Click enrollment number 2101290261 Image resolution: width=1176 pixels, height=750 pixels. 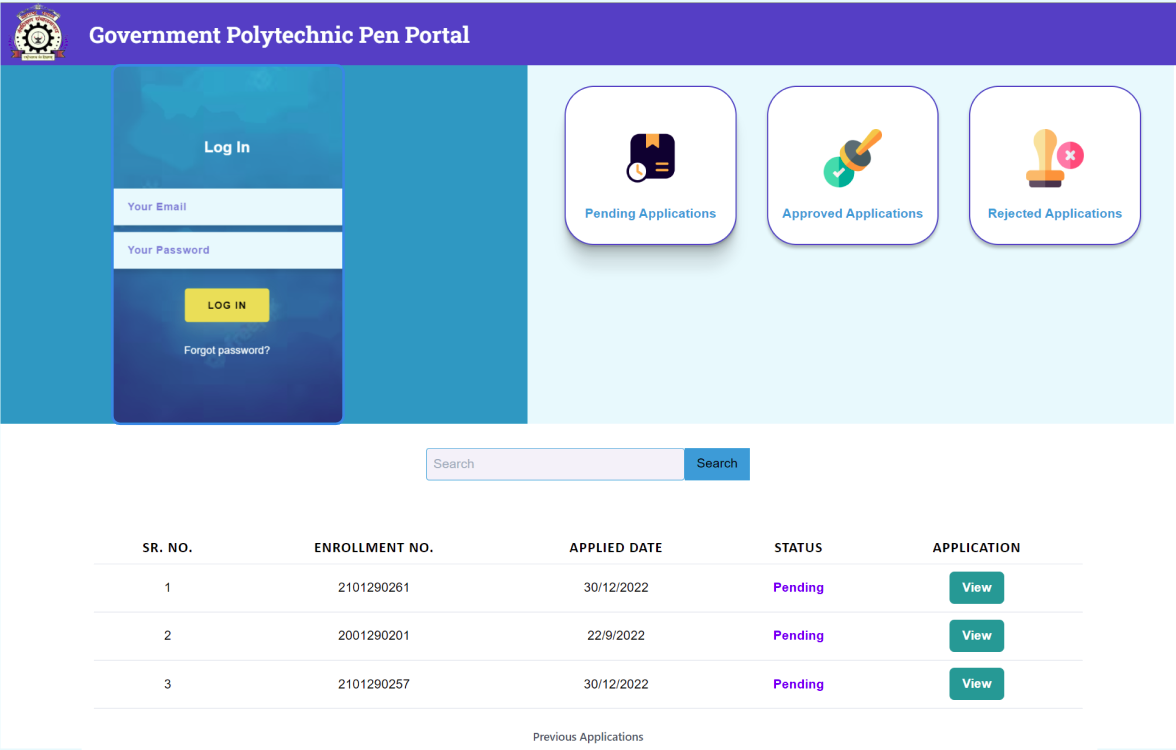[x=374, y=588]
